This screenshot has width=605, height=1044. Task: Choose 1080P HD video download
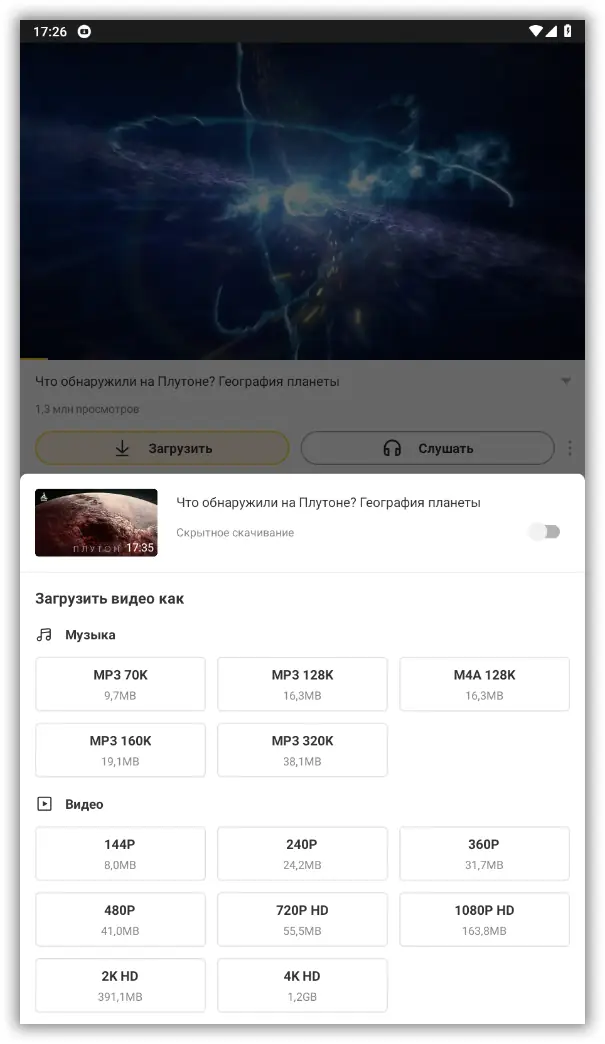(x=484, y=919)
